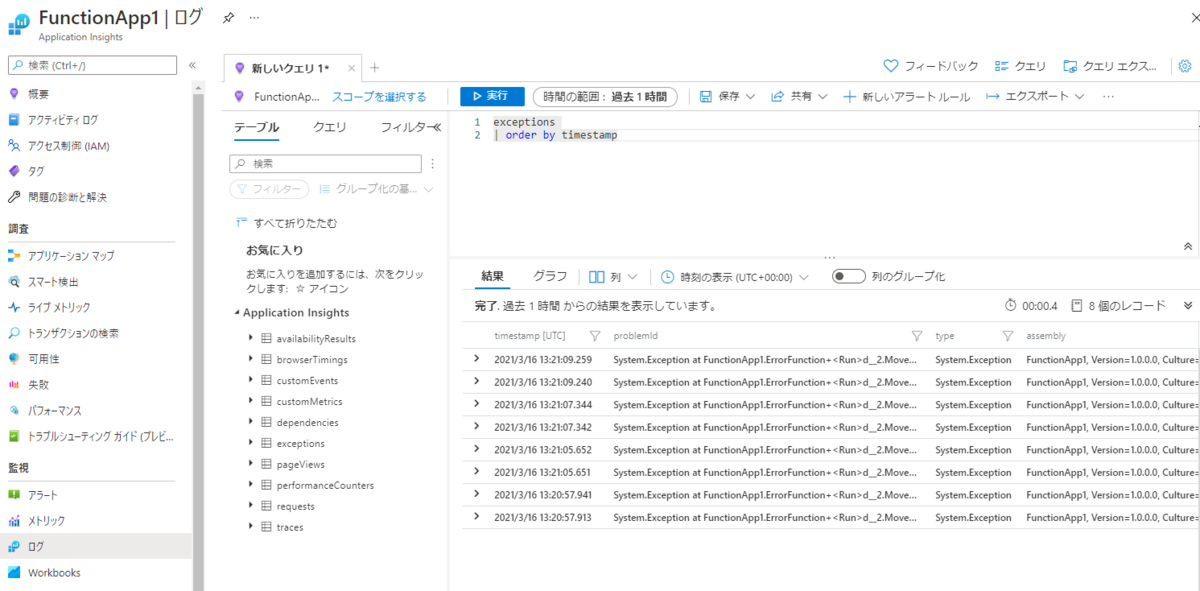Filter the type column
The width and height of the screenshot is (1200, 591).
[x=1007, y=336]
